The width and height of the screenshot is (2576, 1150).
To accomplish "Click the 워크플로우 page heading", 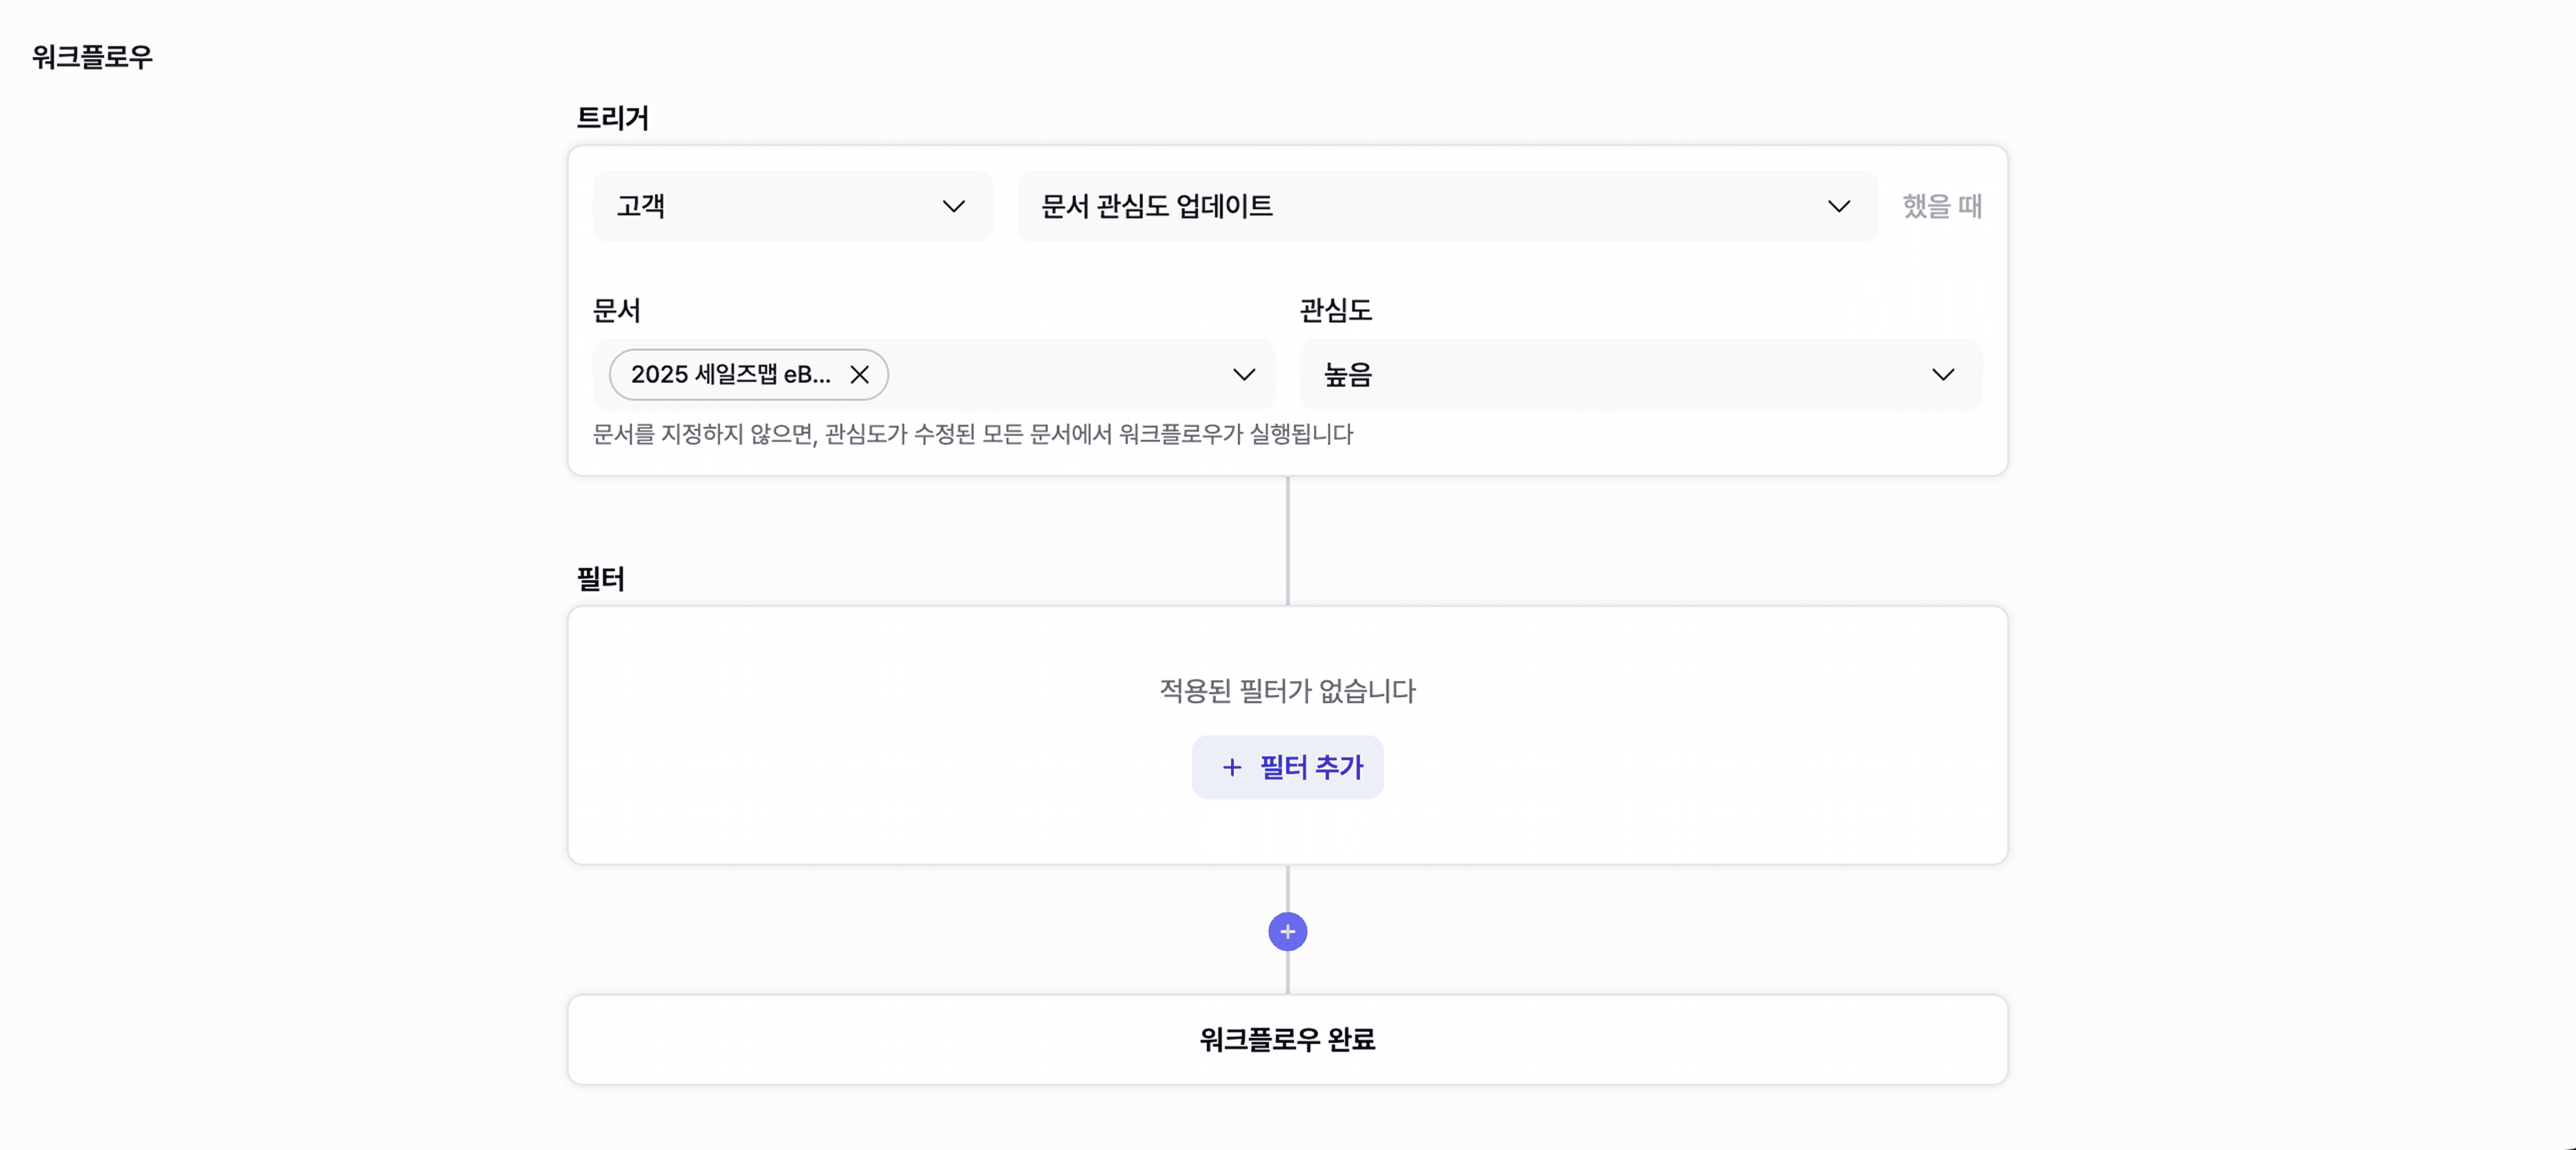I will pyautogui.click(x=92, y=57).
